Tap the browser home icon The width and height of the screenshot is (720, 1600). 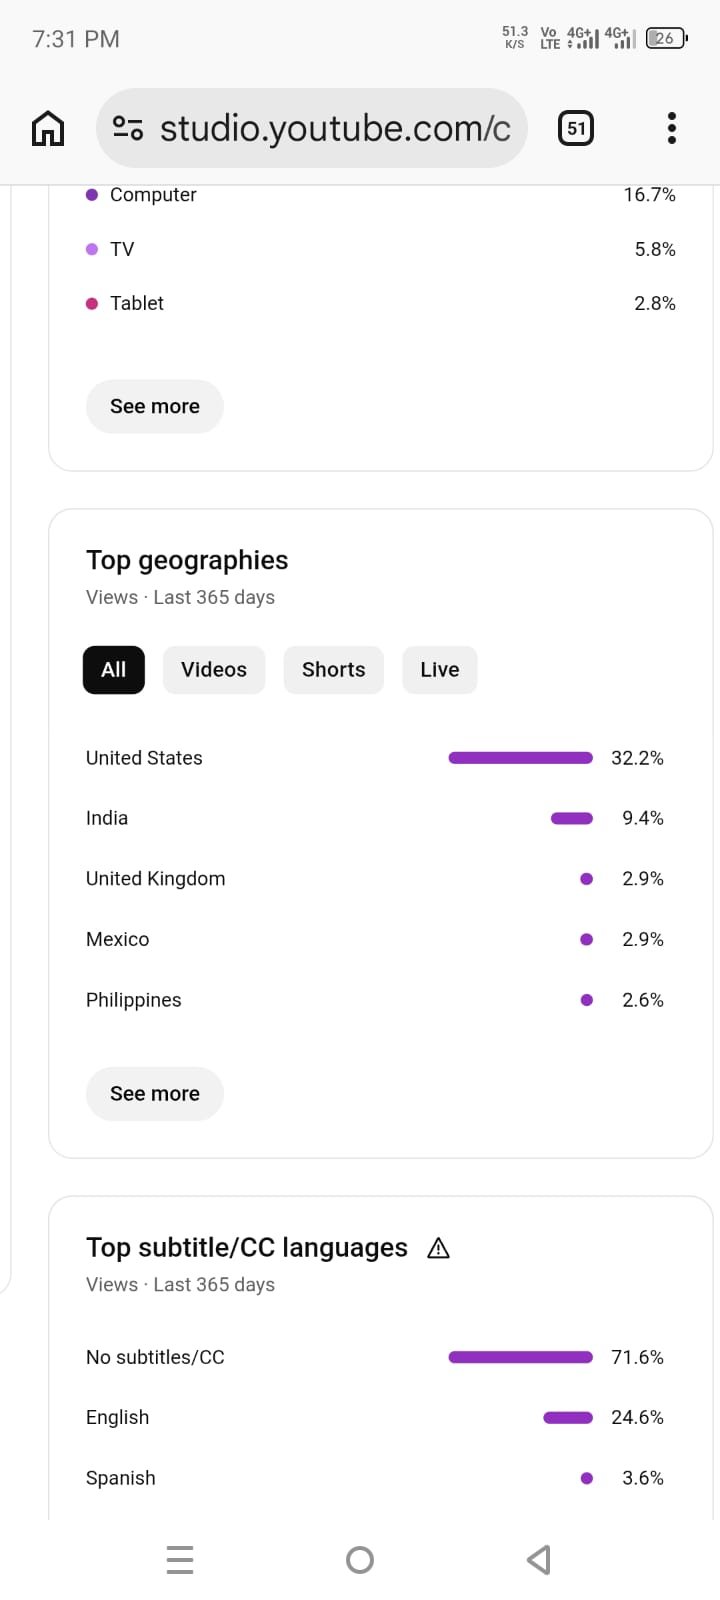(x=48, y=128)
